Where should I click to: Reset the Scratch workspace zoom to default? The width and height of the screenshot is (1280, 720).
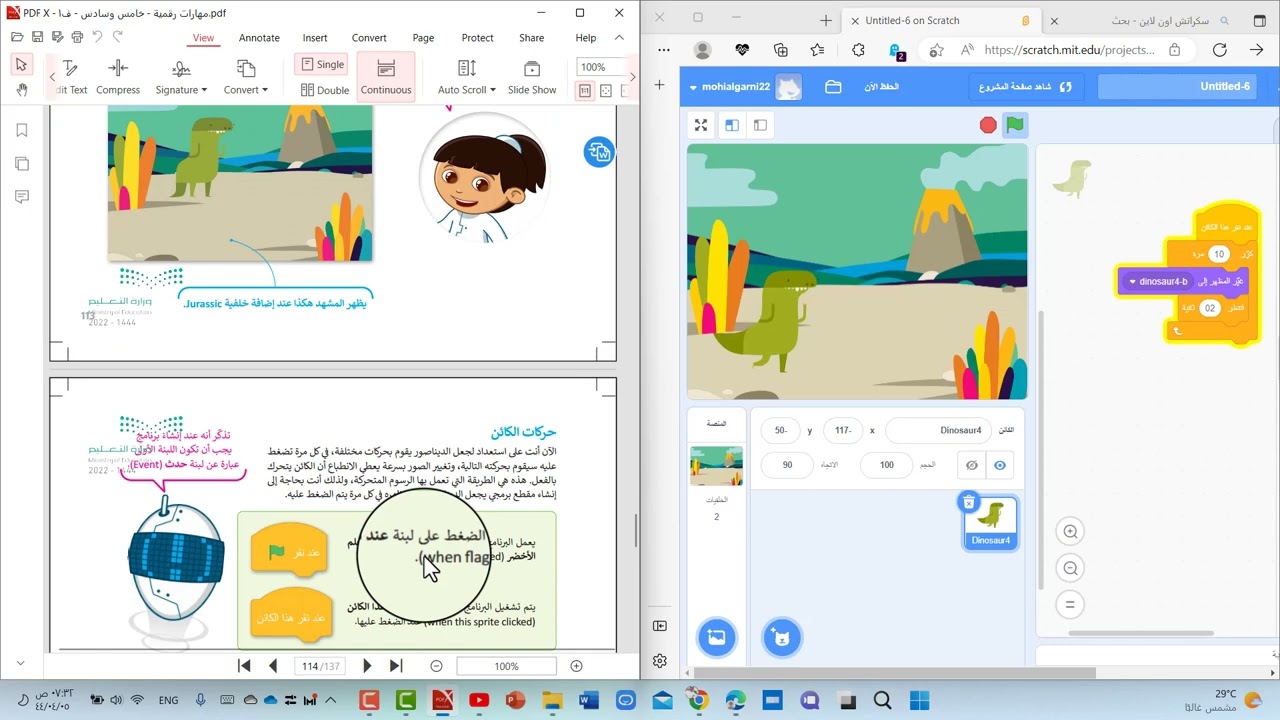tap(1070, 604)
